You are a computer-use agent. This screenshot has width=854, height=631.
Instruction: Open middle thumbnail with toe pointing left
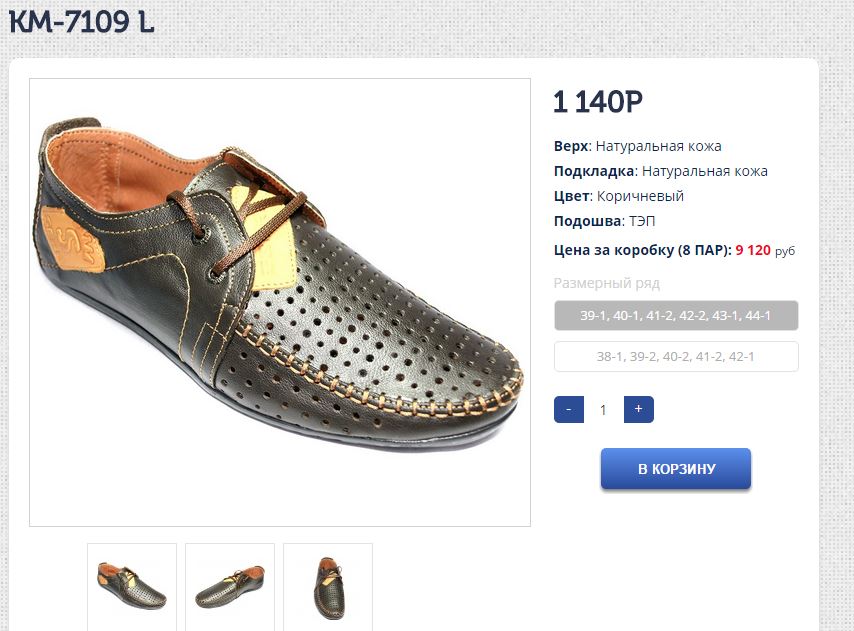[230, 585]
